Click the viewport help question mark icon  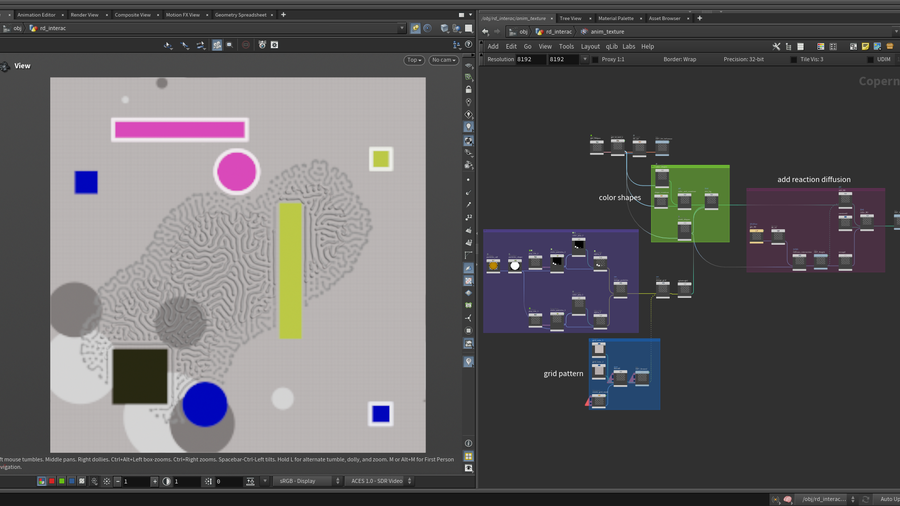click(x=468, y=45)
